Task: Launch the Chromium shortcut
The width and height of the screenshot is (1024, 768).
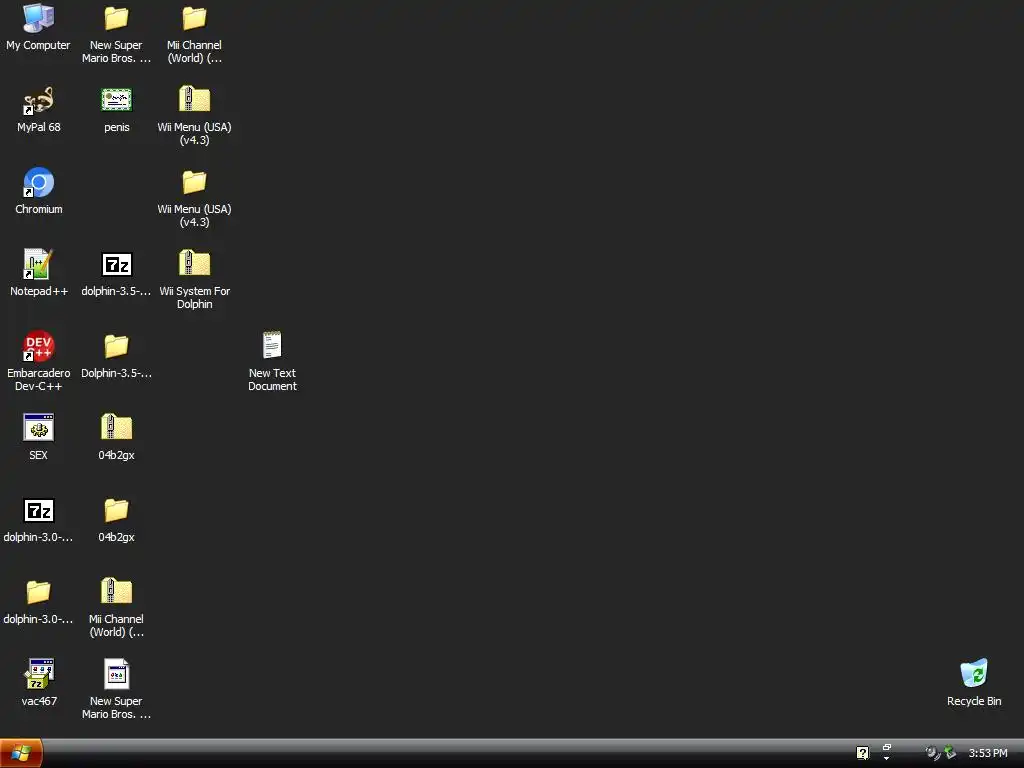Action: pos(39,183)
